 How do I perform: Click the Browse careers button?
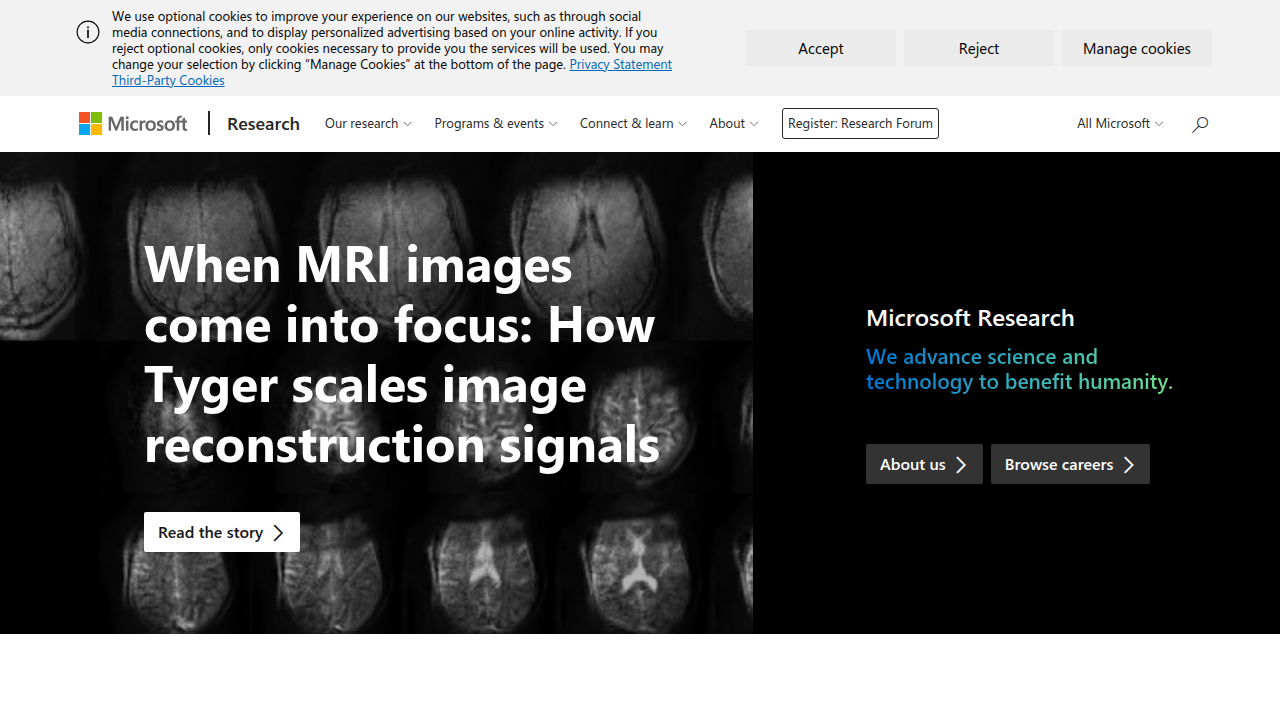coord(1070,464)
